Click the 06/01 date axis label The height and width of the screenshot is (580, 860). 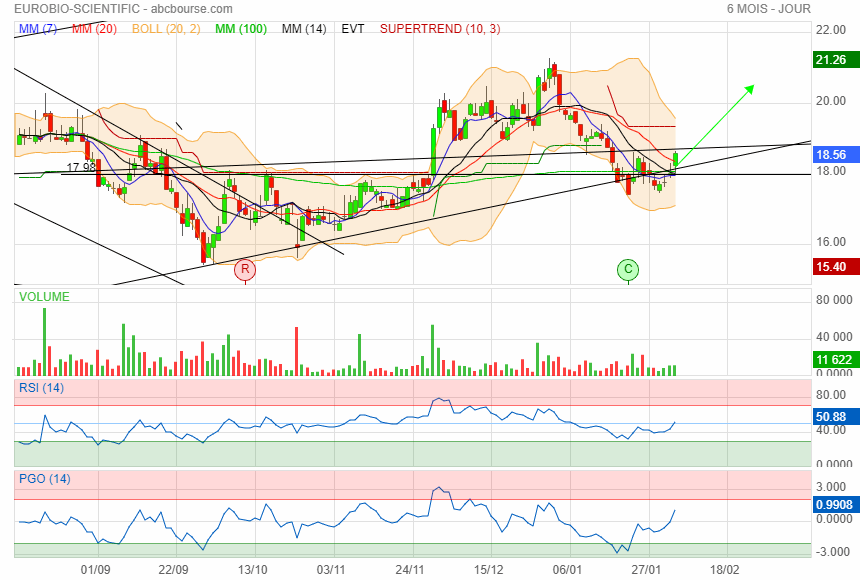click(567, 570)
